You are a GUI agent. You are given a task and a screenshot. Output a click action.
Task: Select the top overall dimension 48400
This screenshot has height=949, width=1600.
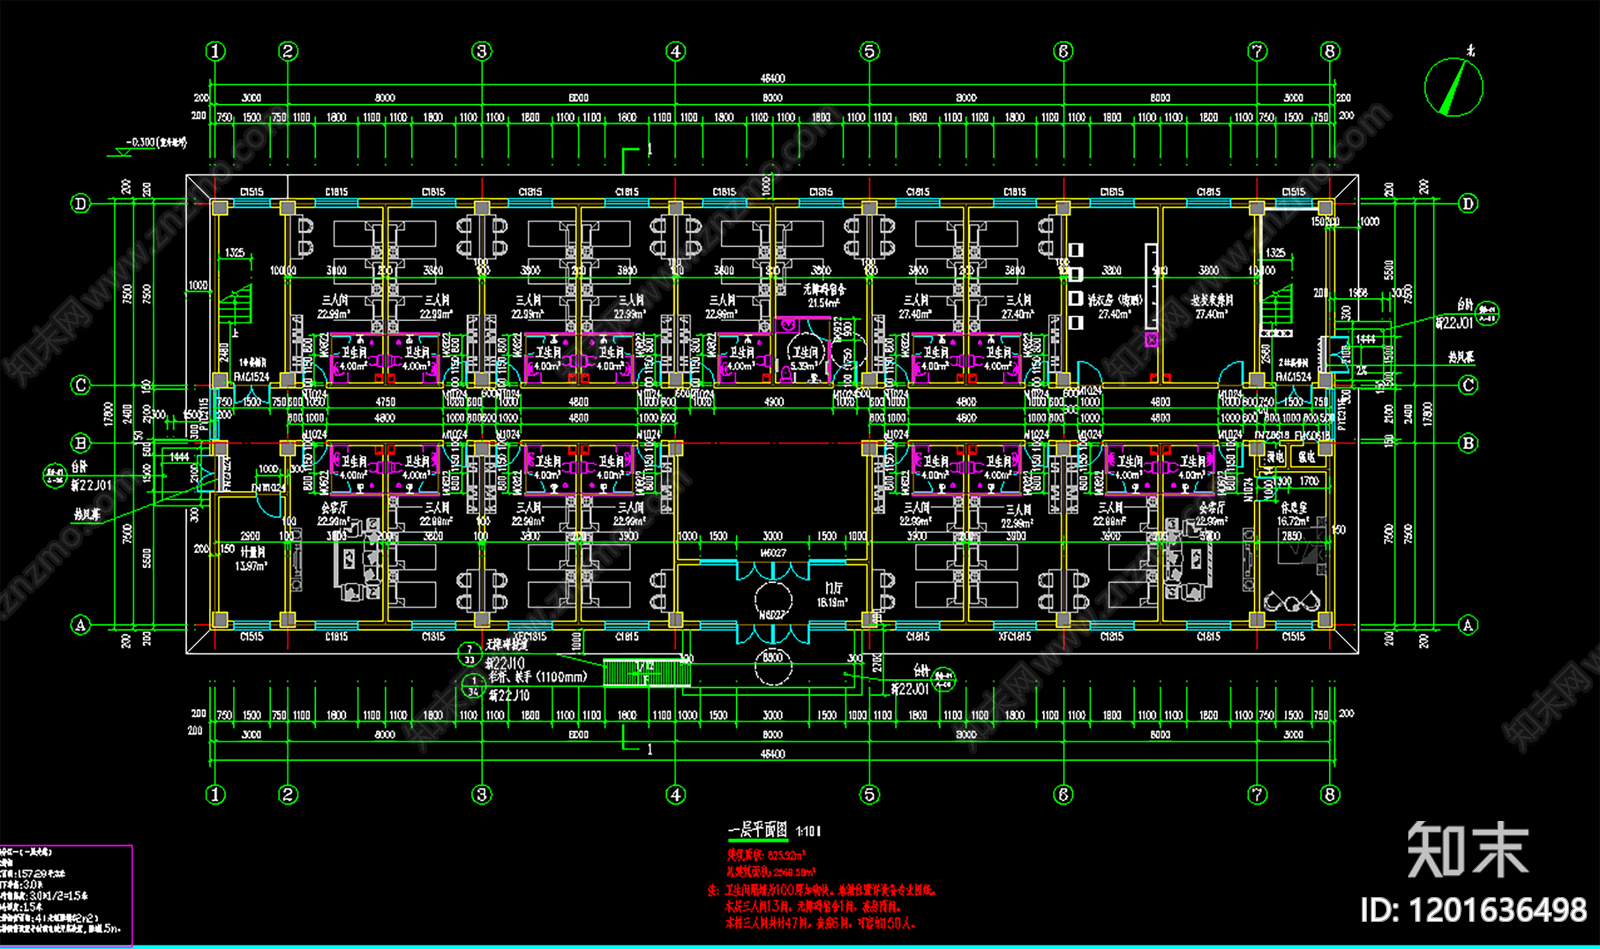point(772,78)
